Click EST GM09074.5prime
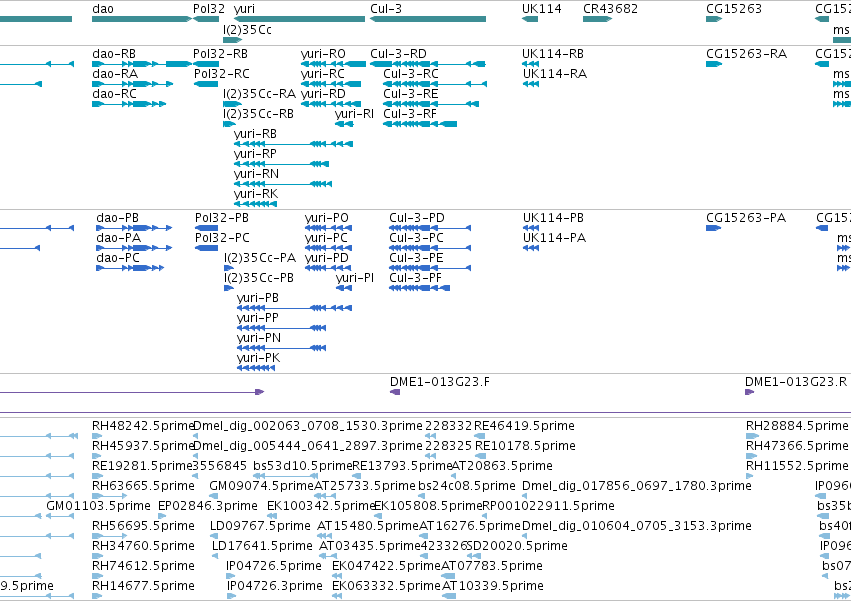 pyautogui.click(x=262, y=486)
